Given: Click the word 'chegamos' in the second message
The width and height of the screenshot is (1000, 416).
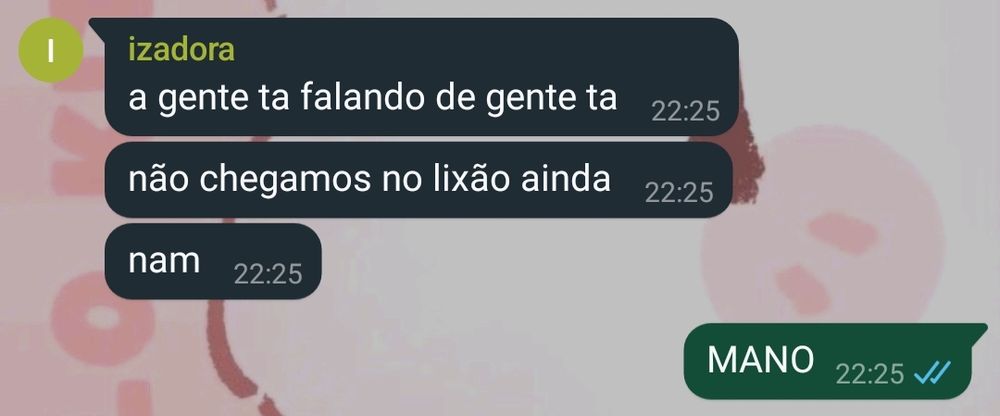Looking at the screenshot, I should (x=284, y=181).
